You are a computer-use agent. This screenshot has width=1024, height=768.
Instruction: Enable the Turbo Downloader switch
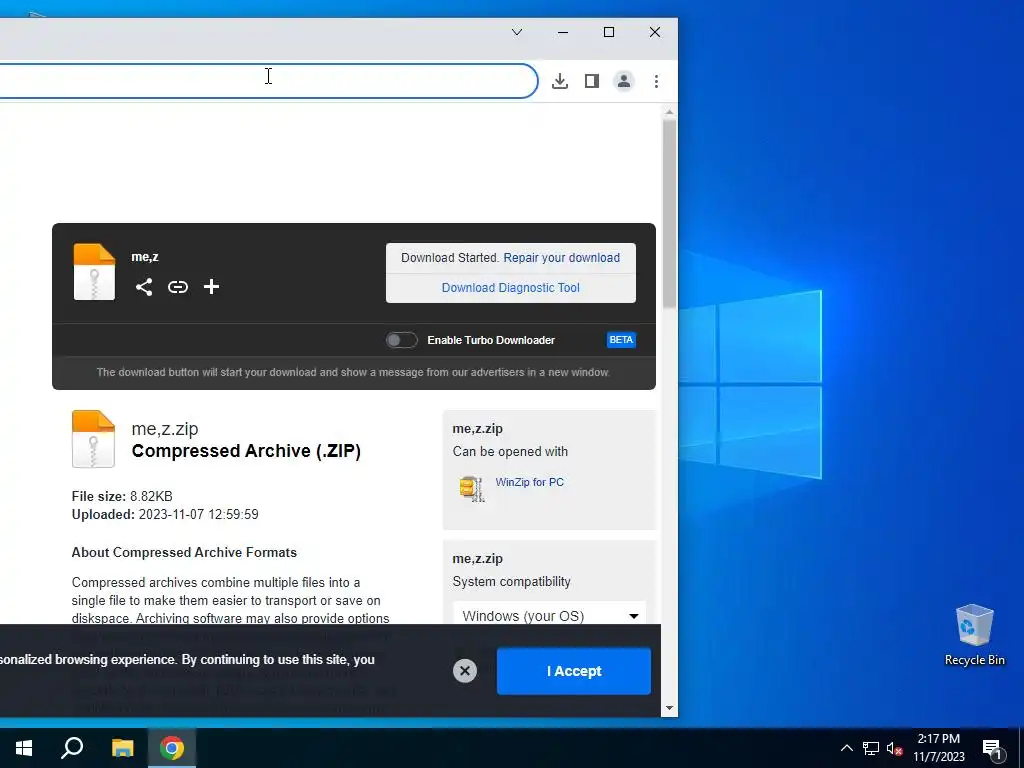coord(401,340)
